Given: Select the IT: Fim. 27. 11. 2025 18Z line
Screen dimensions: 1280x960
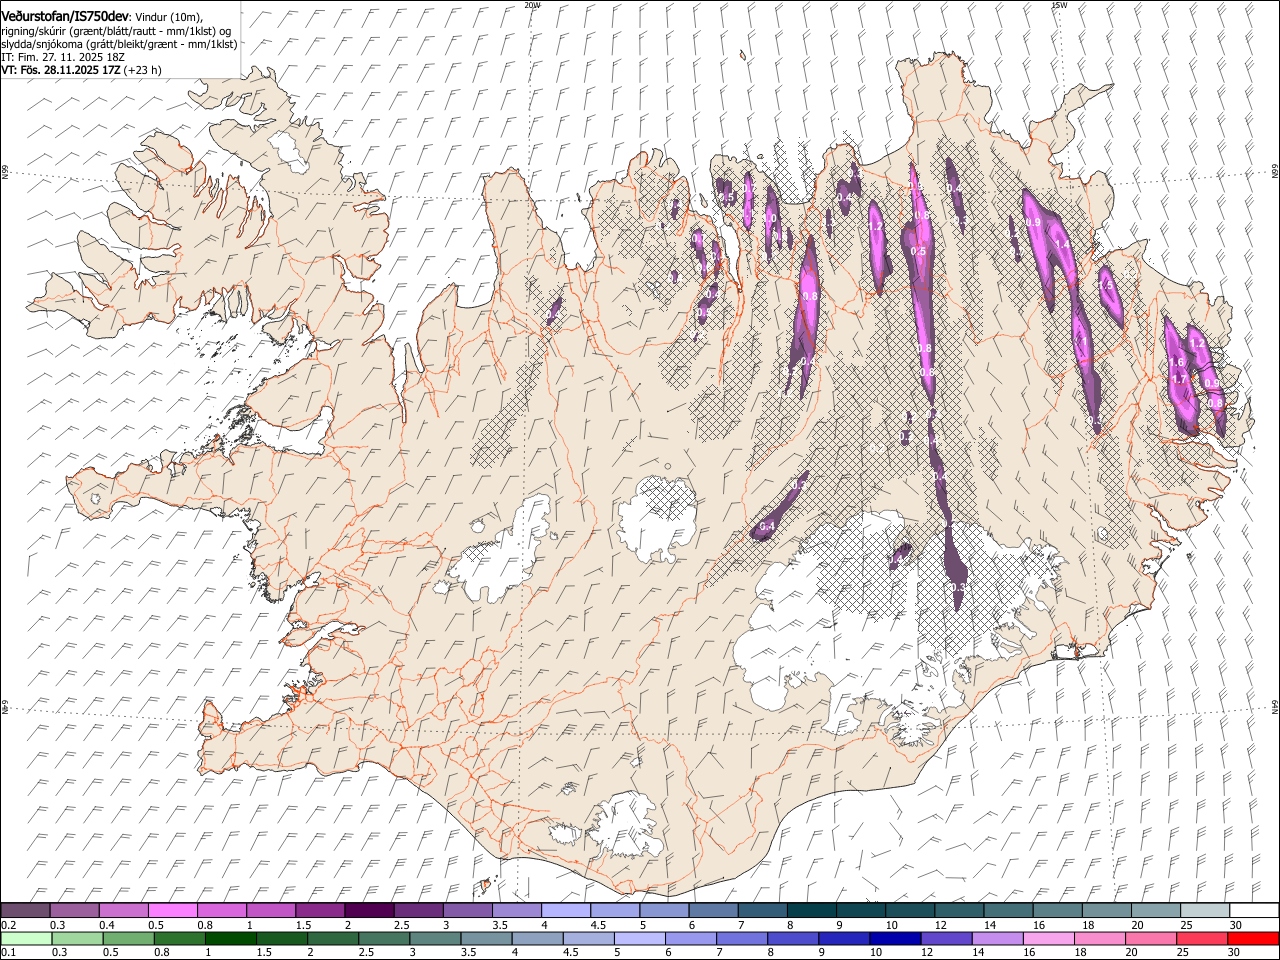Looking at the screenshot, I should [62, 57].
